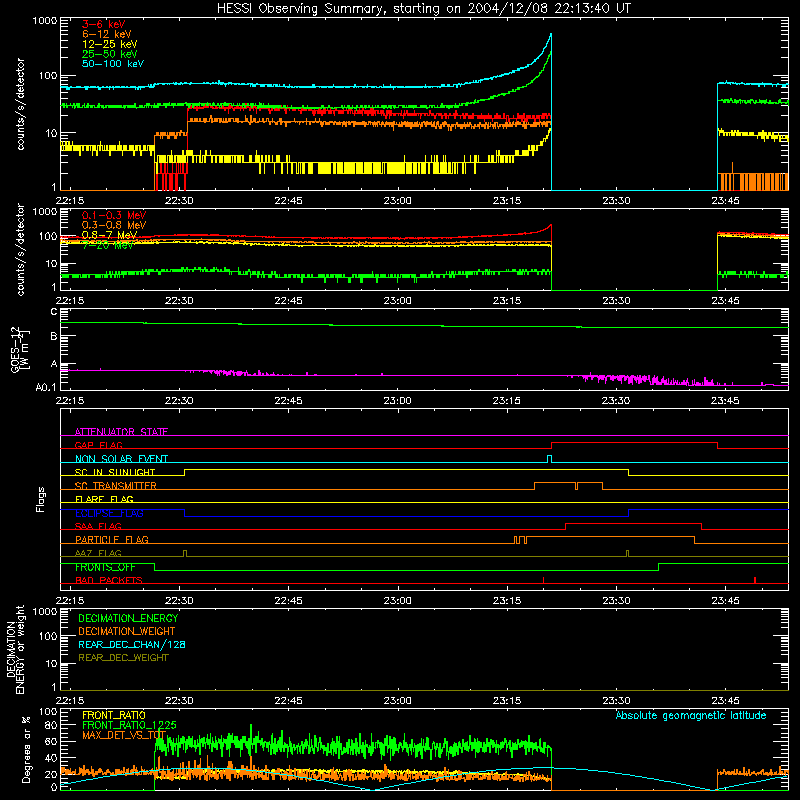This screenshot has width=800, height=800.
Task: Click counts/s/detector axis title of top panel
Action: (20, 104)
